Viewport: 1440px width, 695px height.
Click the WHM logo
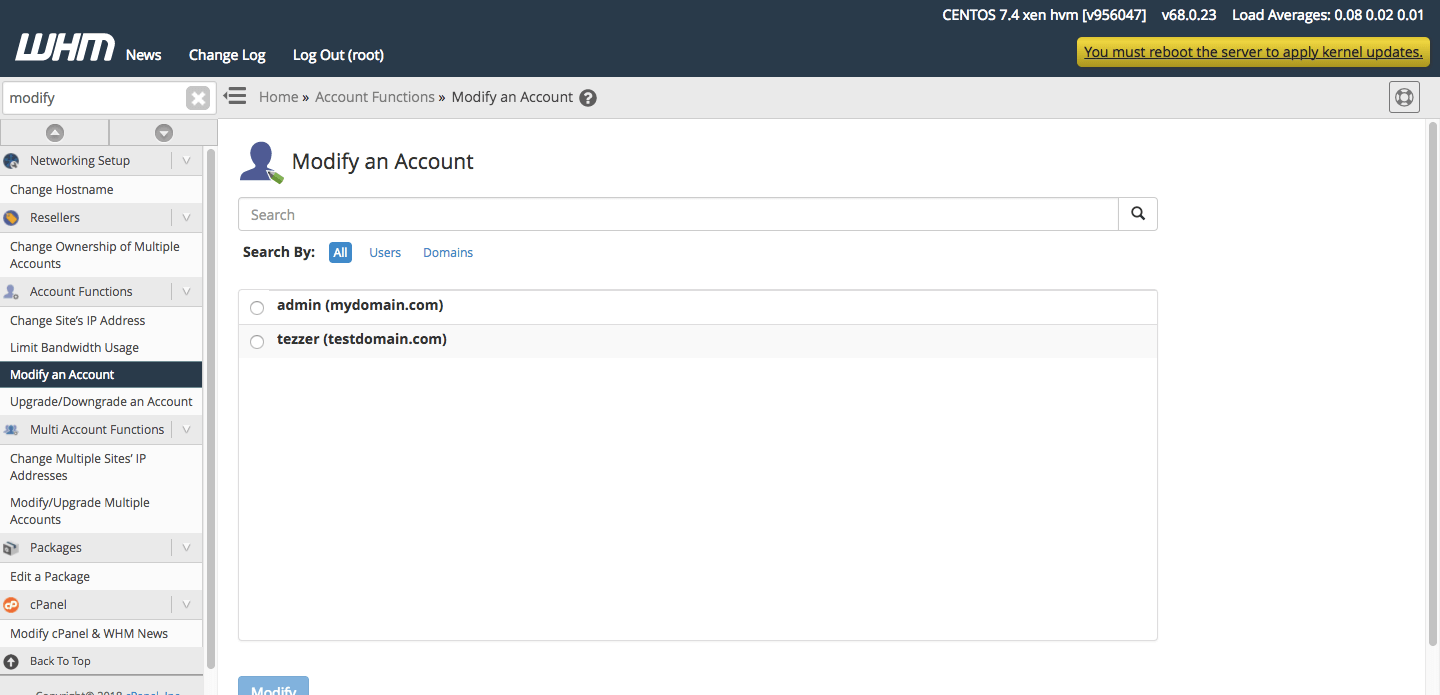65,48
